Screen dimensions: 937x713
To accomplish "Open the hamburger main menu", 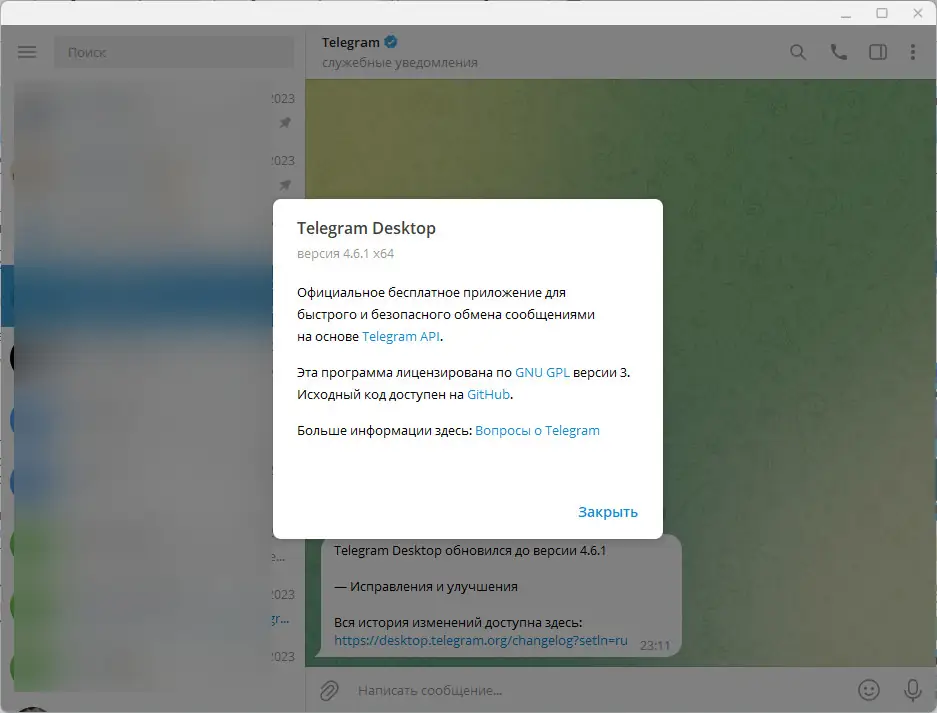I will click(x=27, y=52).
